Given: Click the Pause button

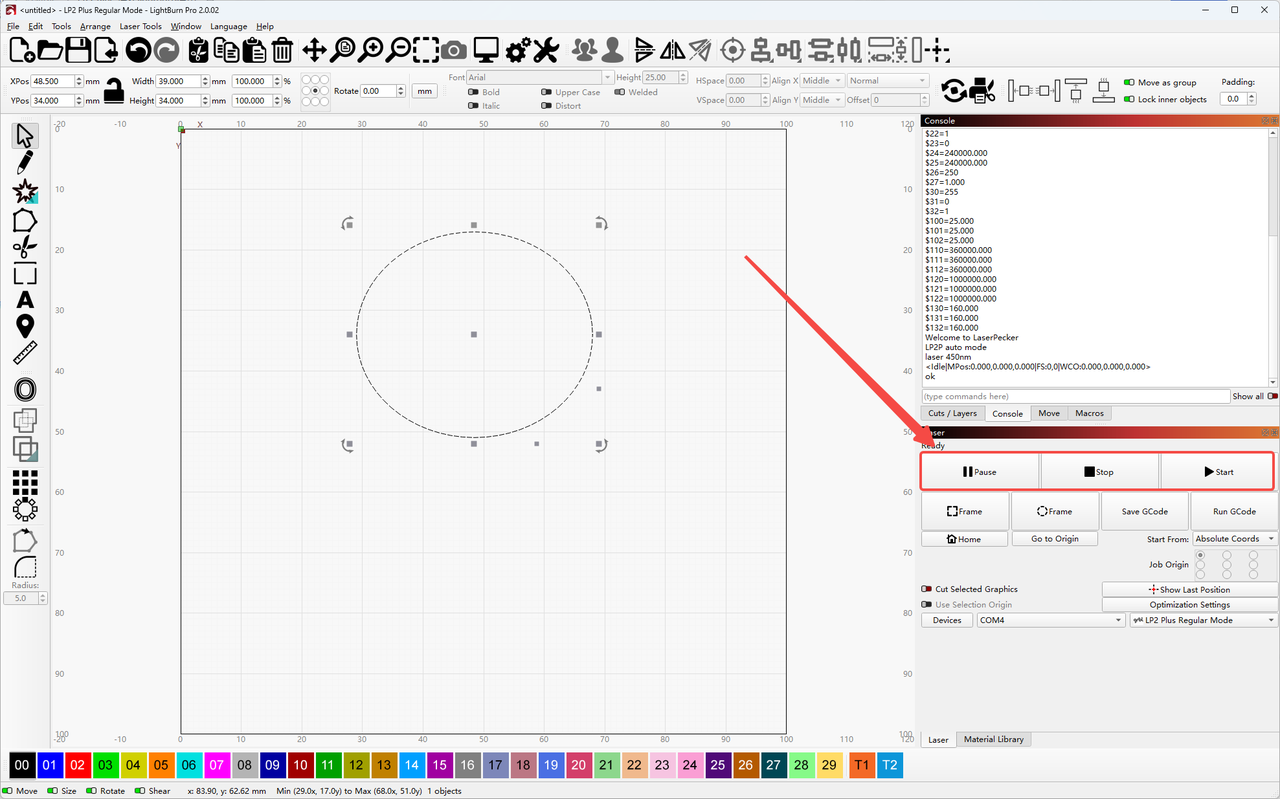Looking at the screenshot, I should 980,472.
